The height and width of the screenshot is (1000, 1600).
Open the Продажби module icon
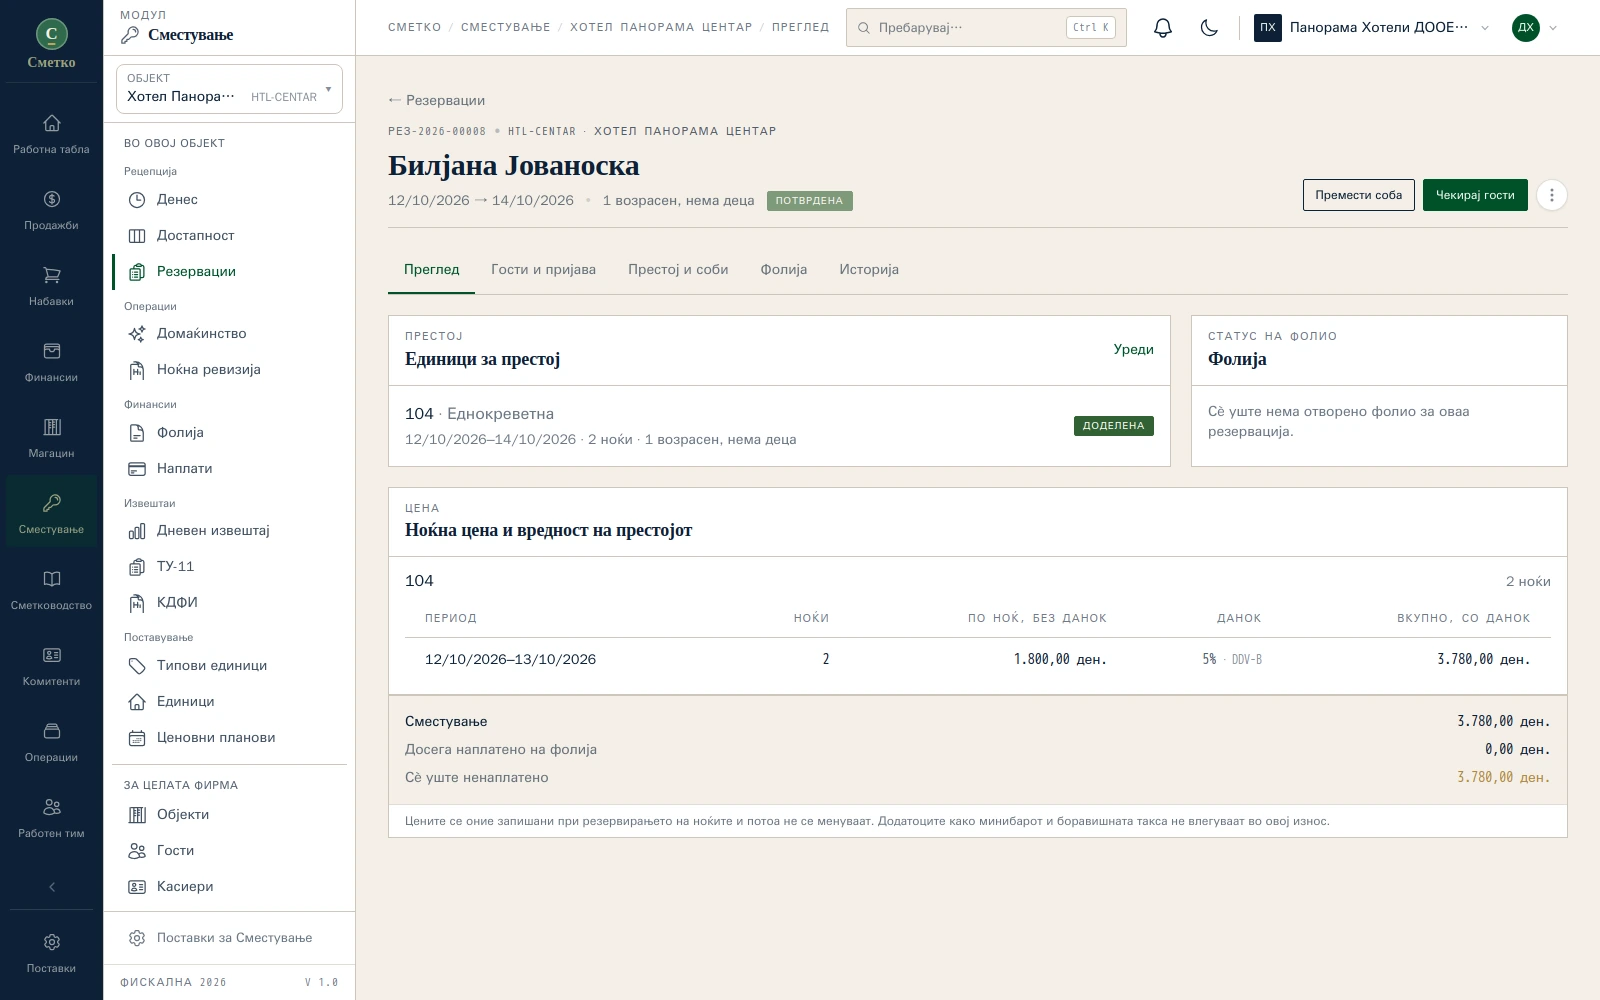(51, 210)
